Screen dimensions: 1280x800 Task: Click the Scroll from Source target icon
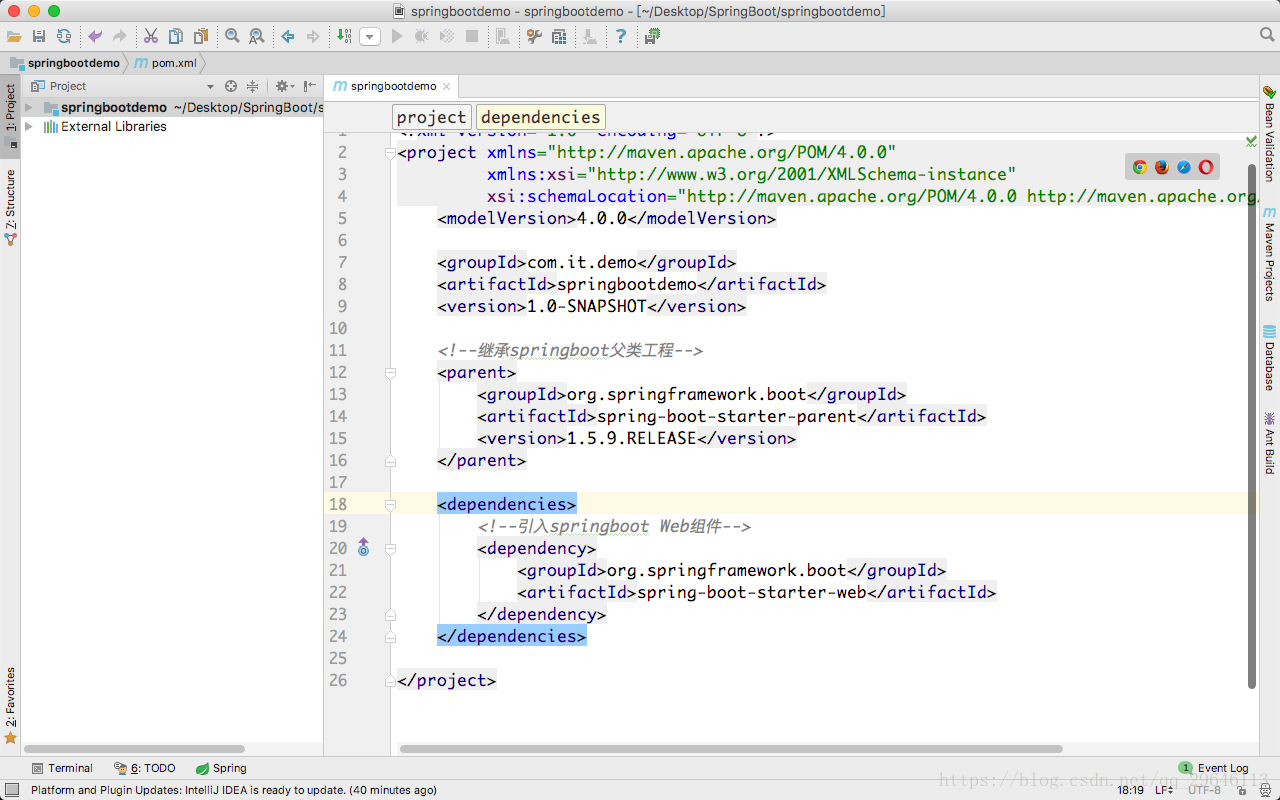click(231, 86)
